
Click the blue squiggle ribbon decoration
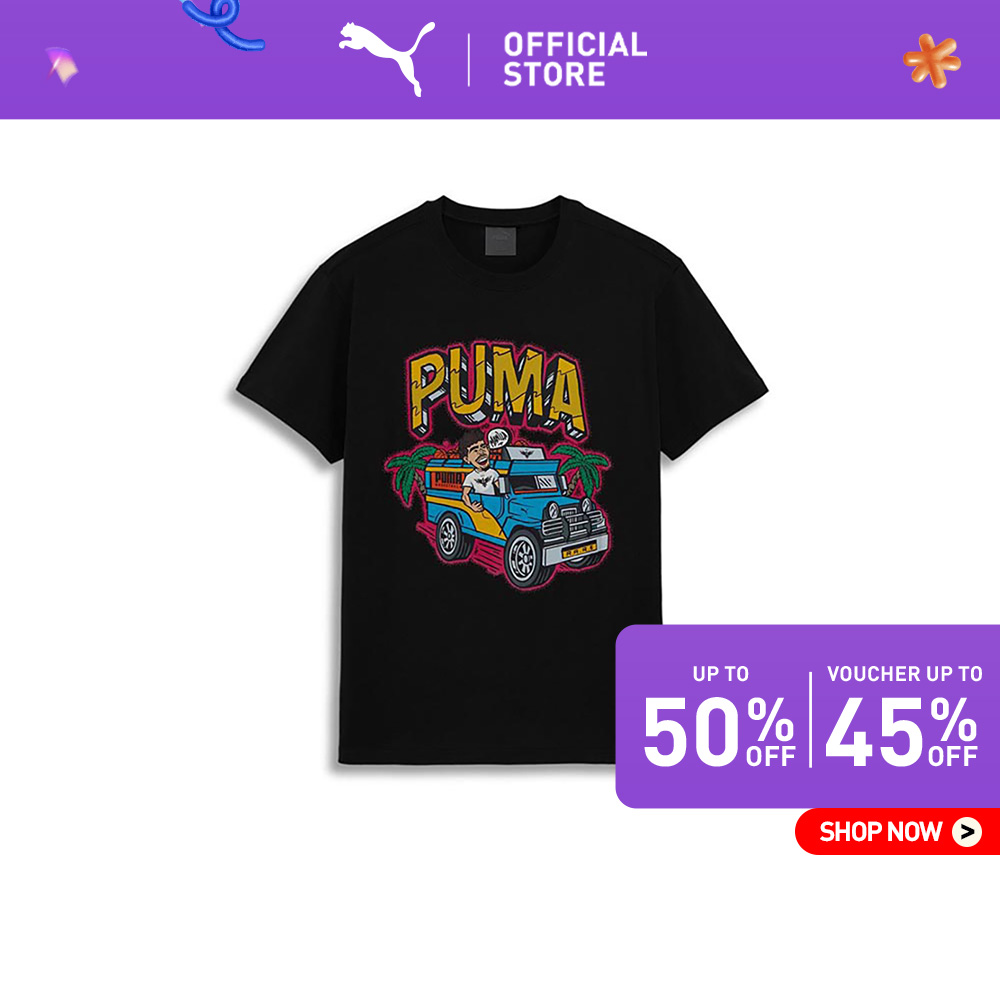point(223,24)
